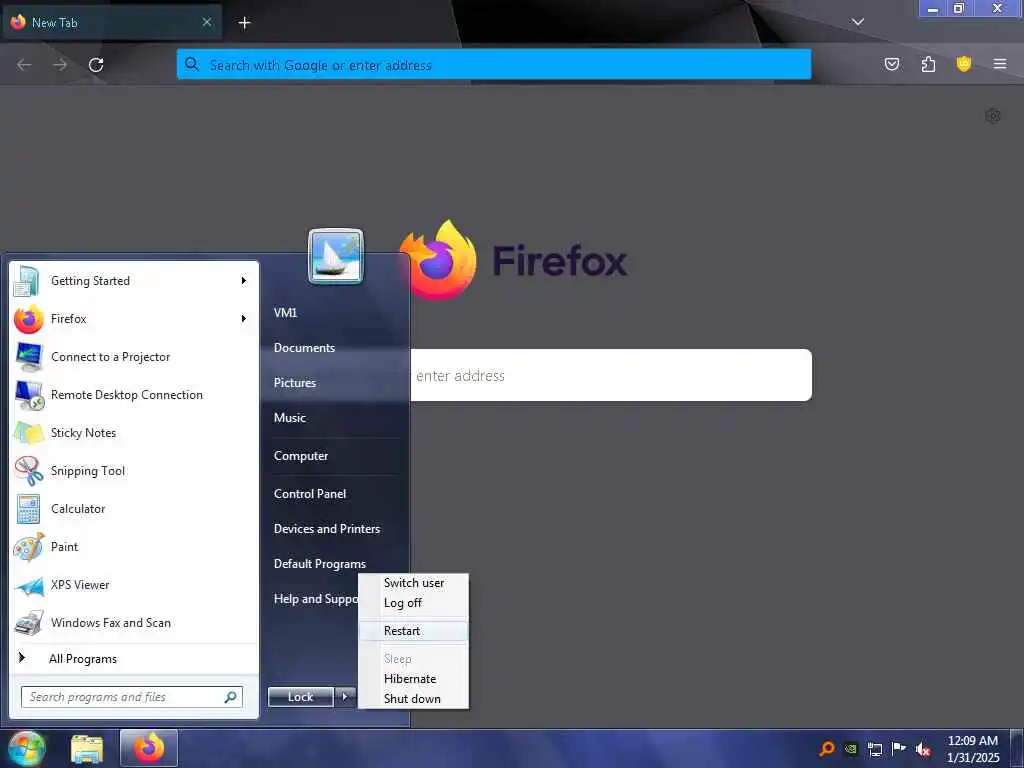Open network status tray icon
Viewport: 1024px width, 768px height.
tap(875, 749)
